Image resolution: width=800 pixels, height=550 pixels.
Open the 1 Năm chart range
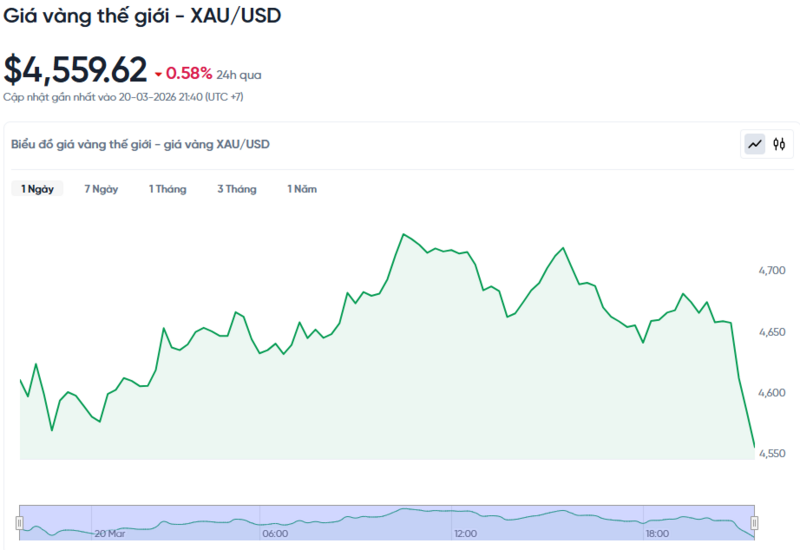coord(302,189)
